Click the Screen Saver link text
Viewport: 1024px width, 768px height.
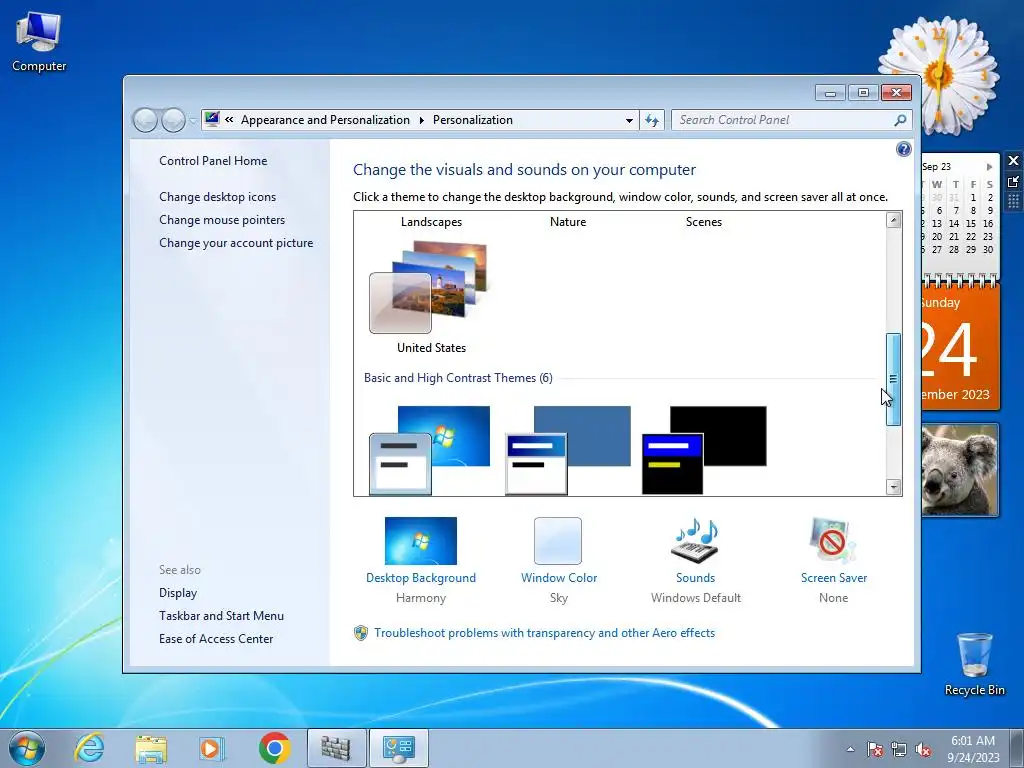(x=834, y=578)
